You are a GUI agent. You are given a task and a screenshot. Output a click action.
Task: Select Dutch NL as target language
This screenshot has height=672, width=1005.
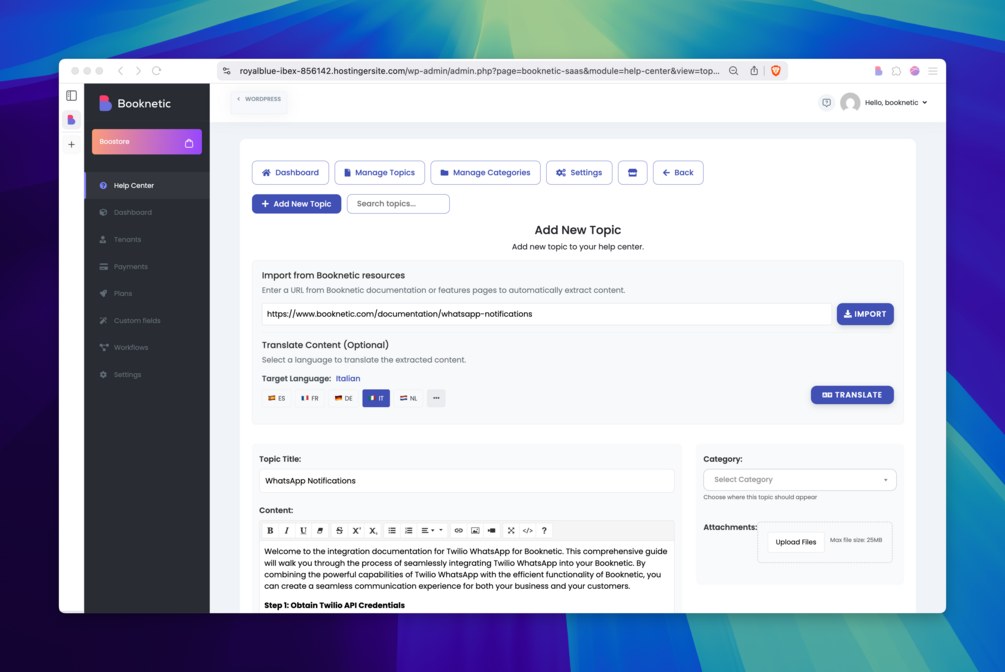(409, 398)
